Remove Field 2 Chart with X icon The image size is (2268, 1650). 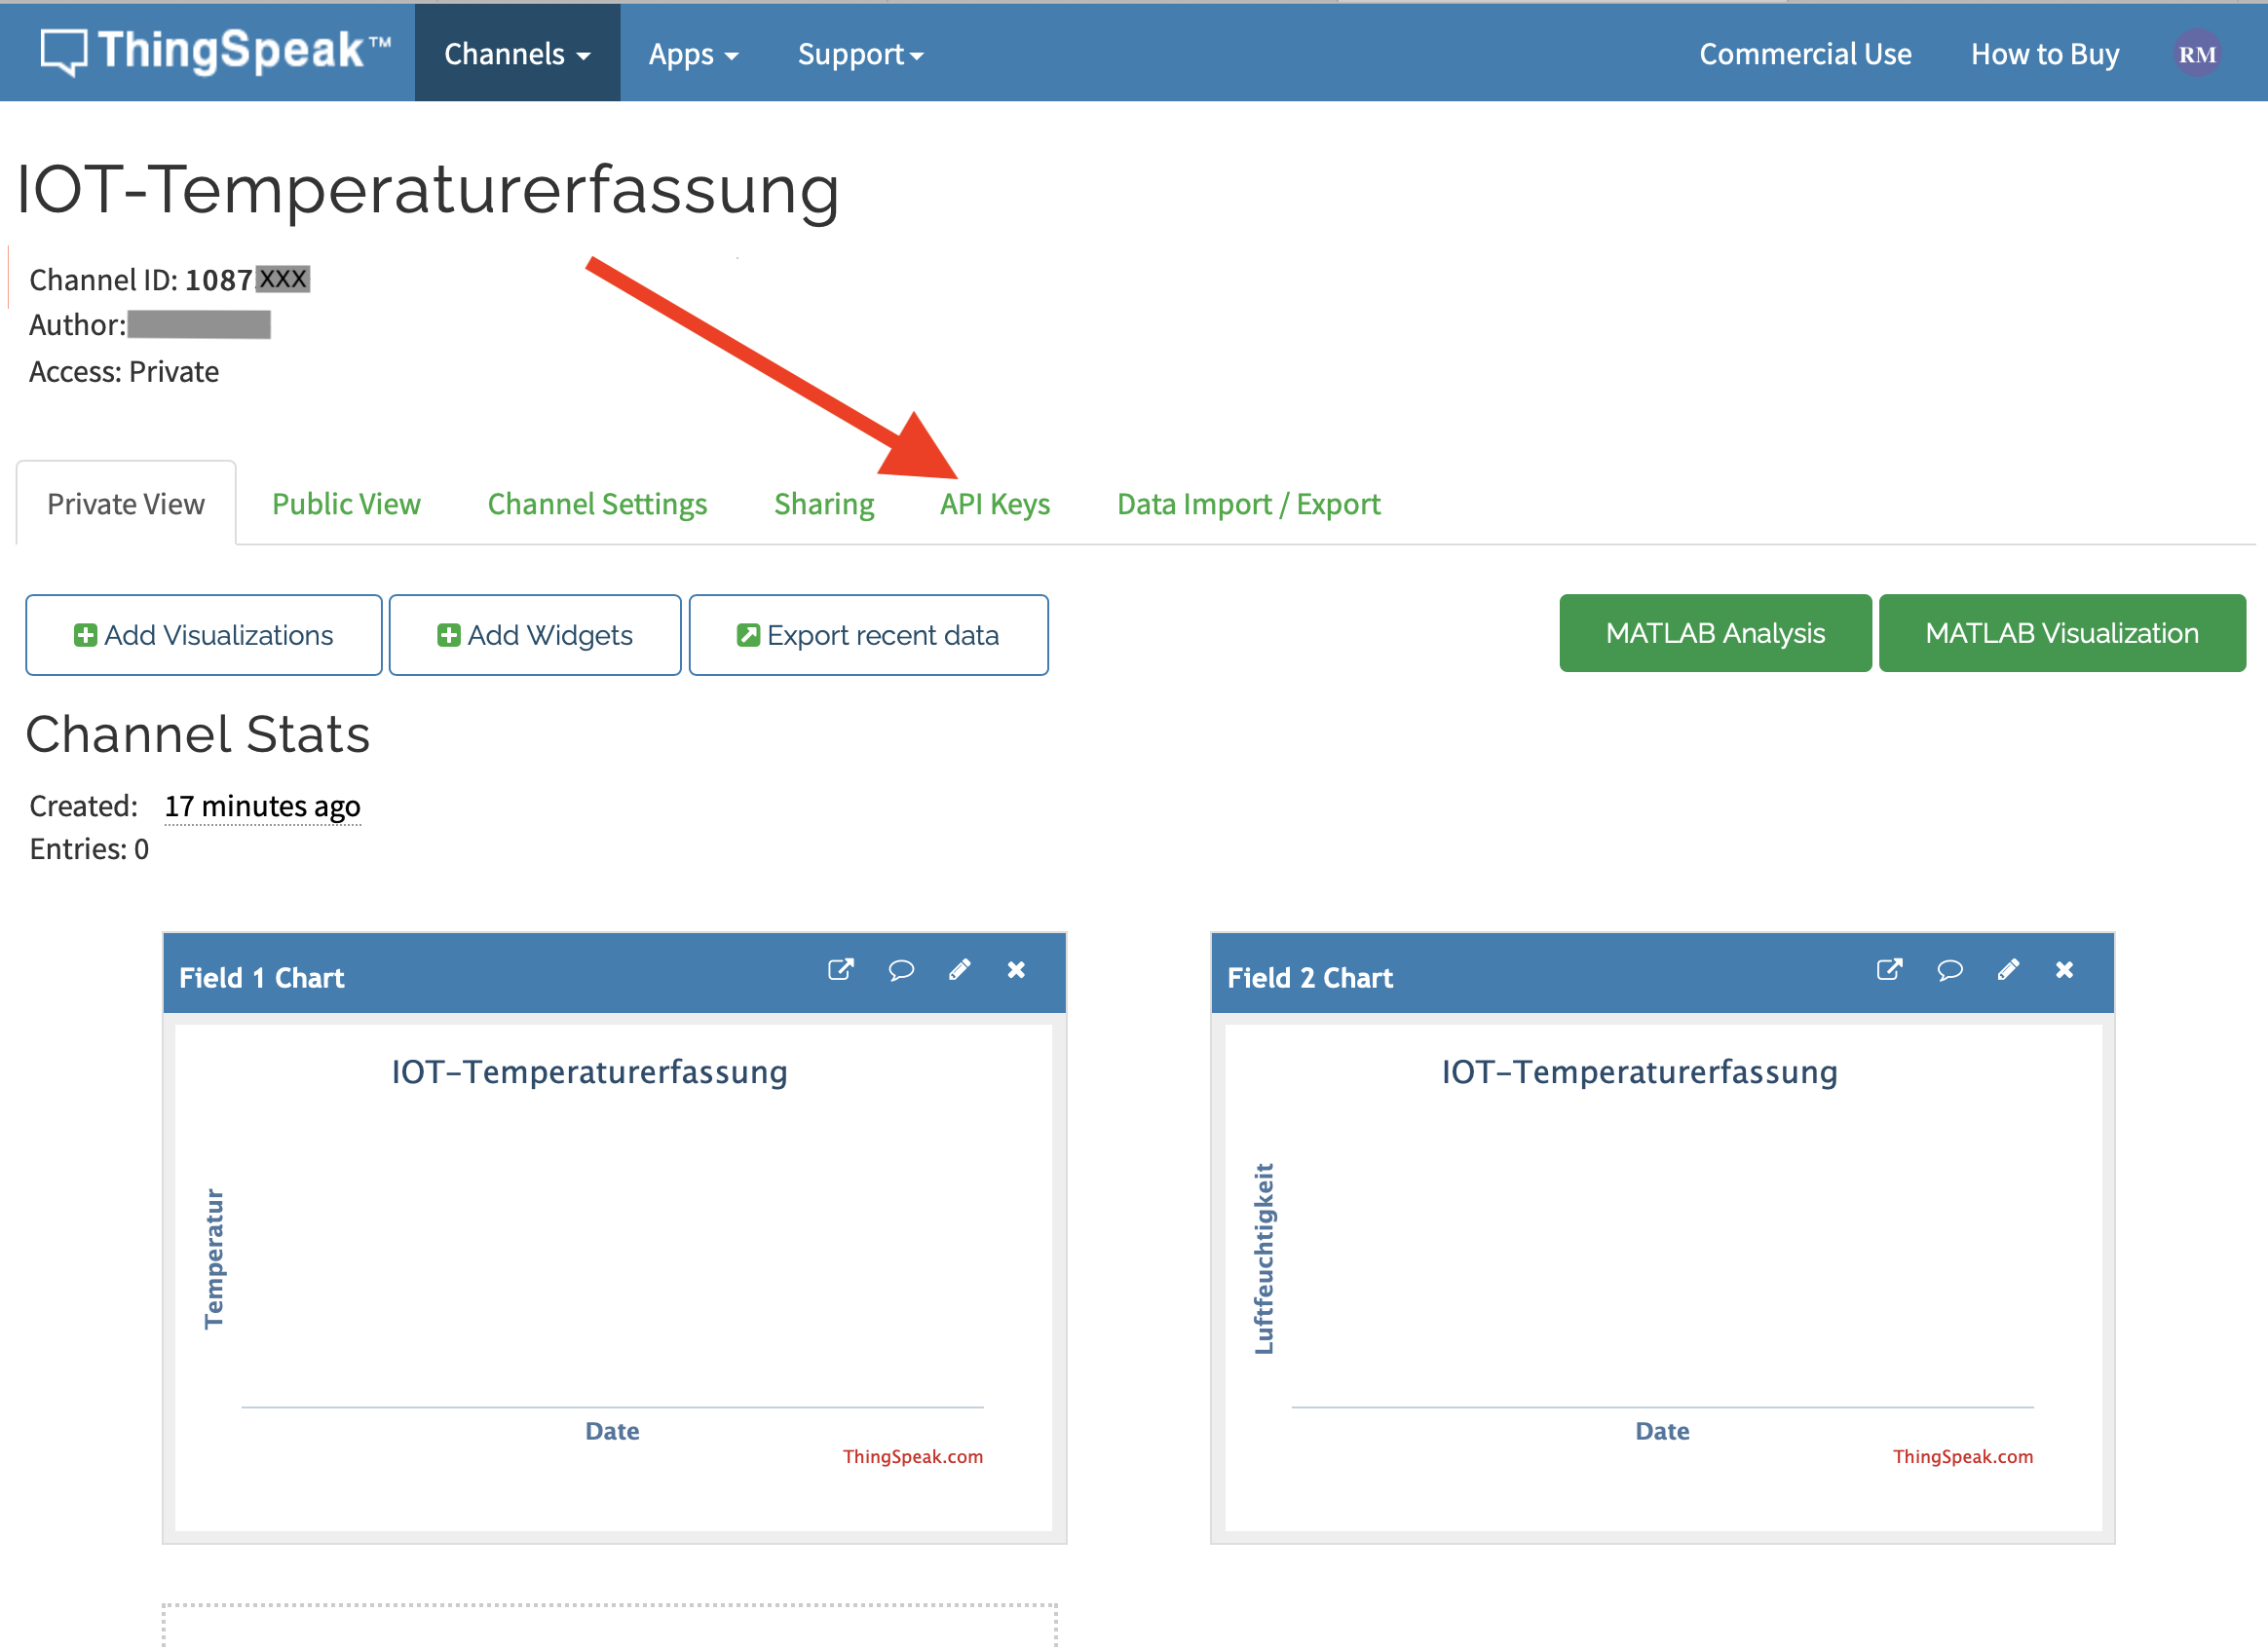coord(2064,969)
